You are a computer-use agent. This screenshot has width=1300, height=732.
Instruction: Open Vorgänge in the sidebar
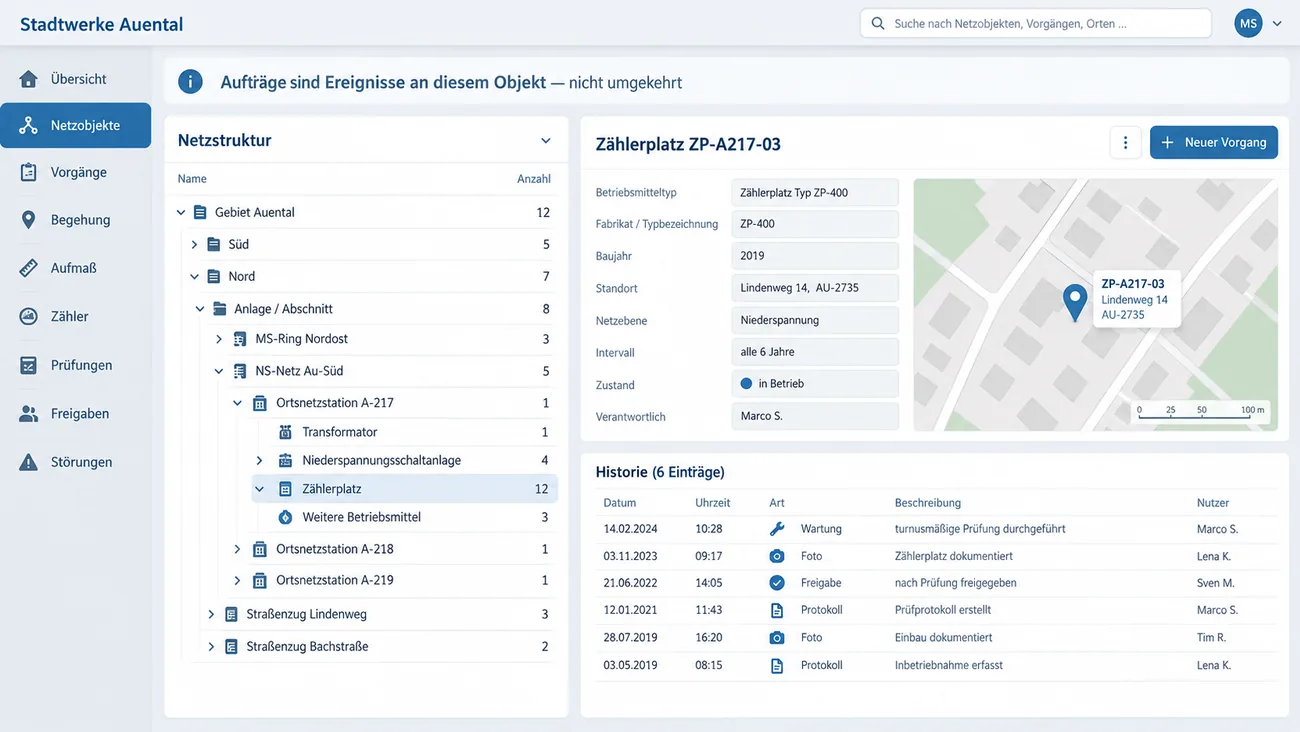[x=76, y=172]
